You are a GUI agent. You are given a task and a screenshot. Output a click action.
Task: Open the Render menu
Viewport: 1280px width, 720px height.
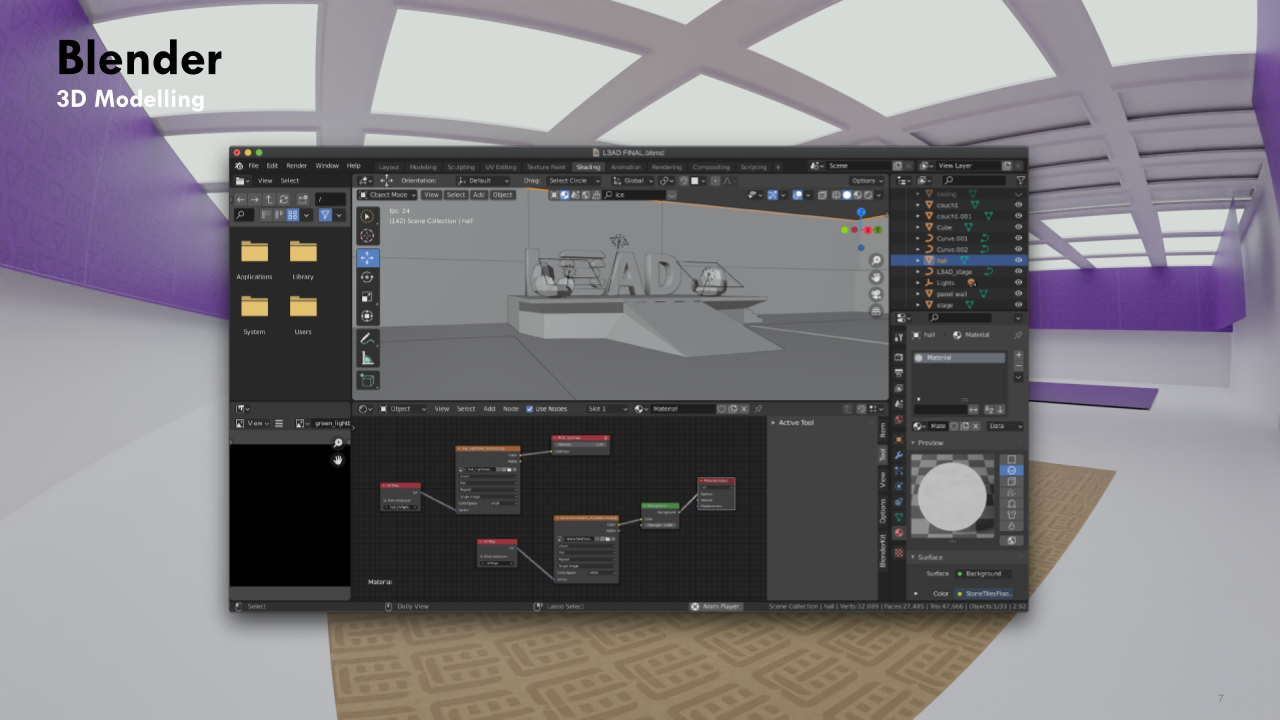(x=297, y=165)
